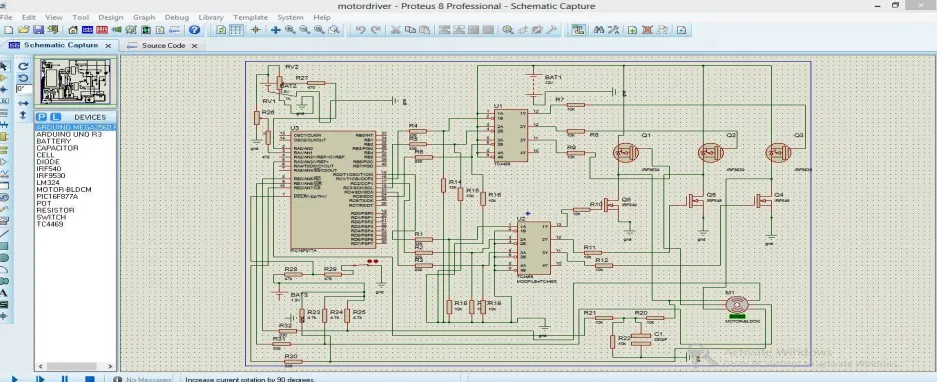Click the rotation angle input field
Screen dimensions: 942x382
(x=24, y=89)
